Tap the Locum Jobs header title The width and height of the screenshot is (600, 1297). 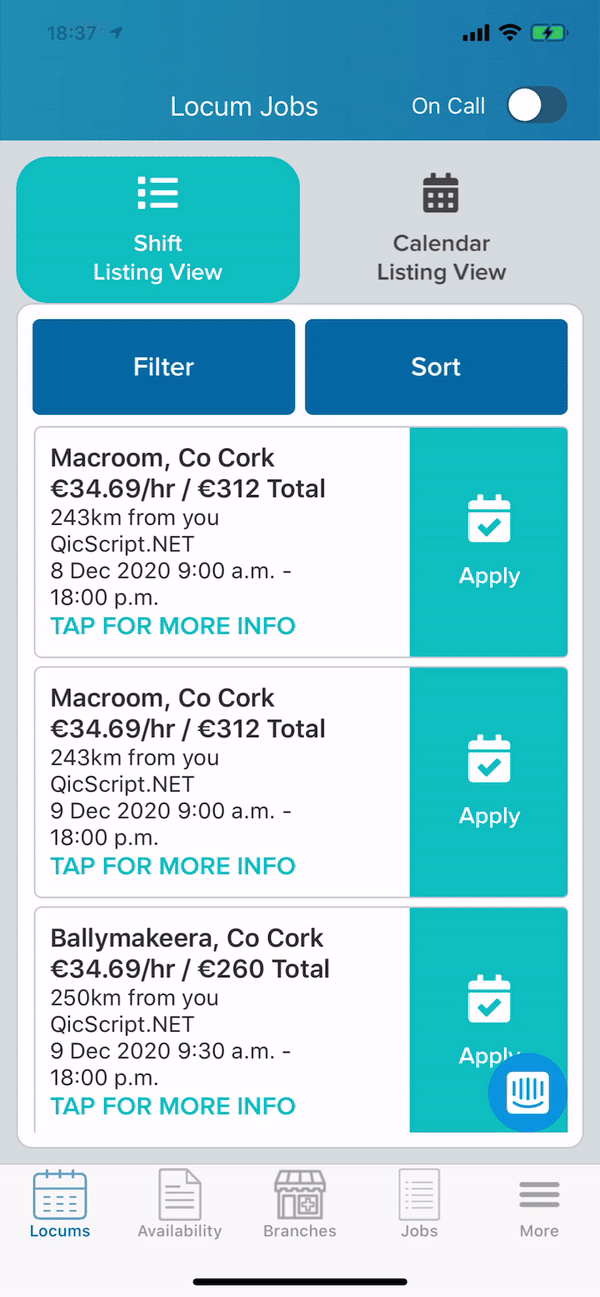pos(244,107)
